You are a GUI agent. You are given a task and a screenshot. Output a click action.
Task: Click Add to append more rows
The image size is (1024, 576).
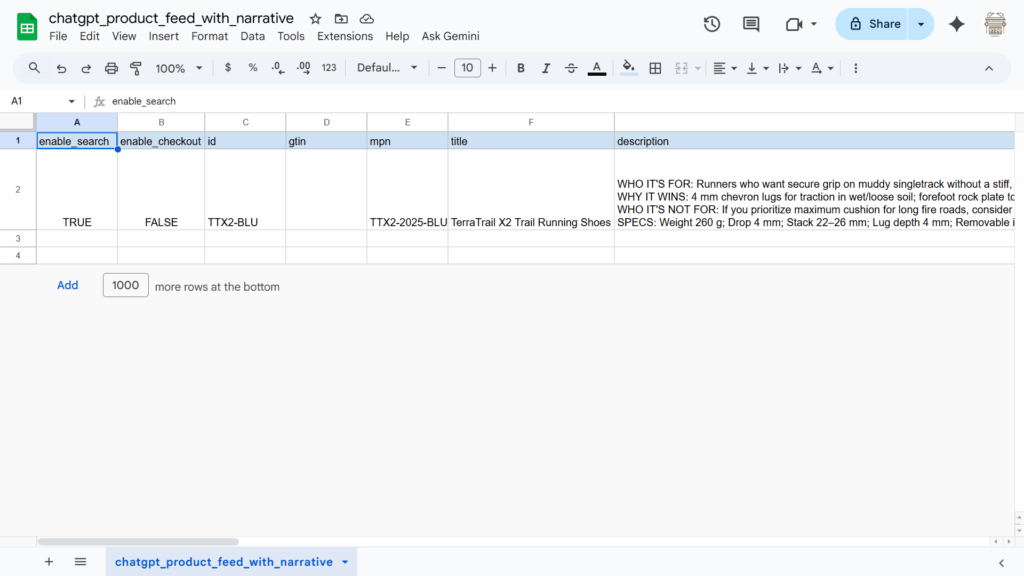click(67, 285)
